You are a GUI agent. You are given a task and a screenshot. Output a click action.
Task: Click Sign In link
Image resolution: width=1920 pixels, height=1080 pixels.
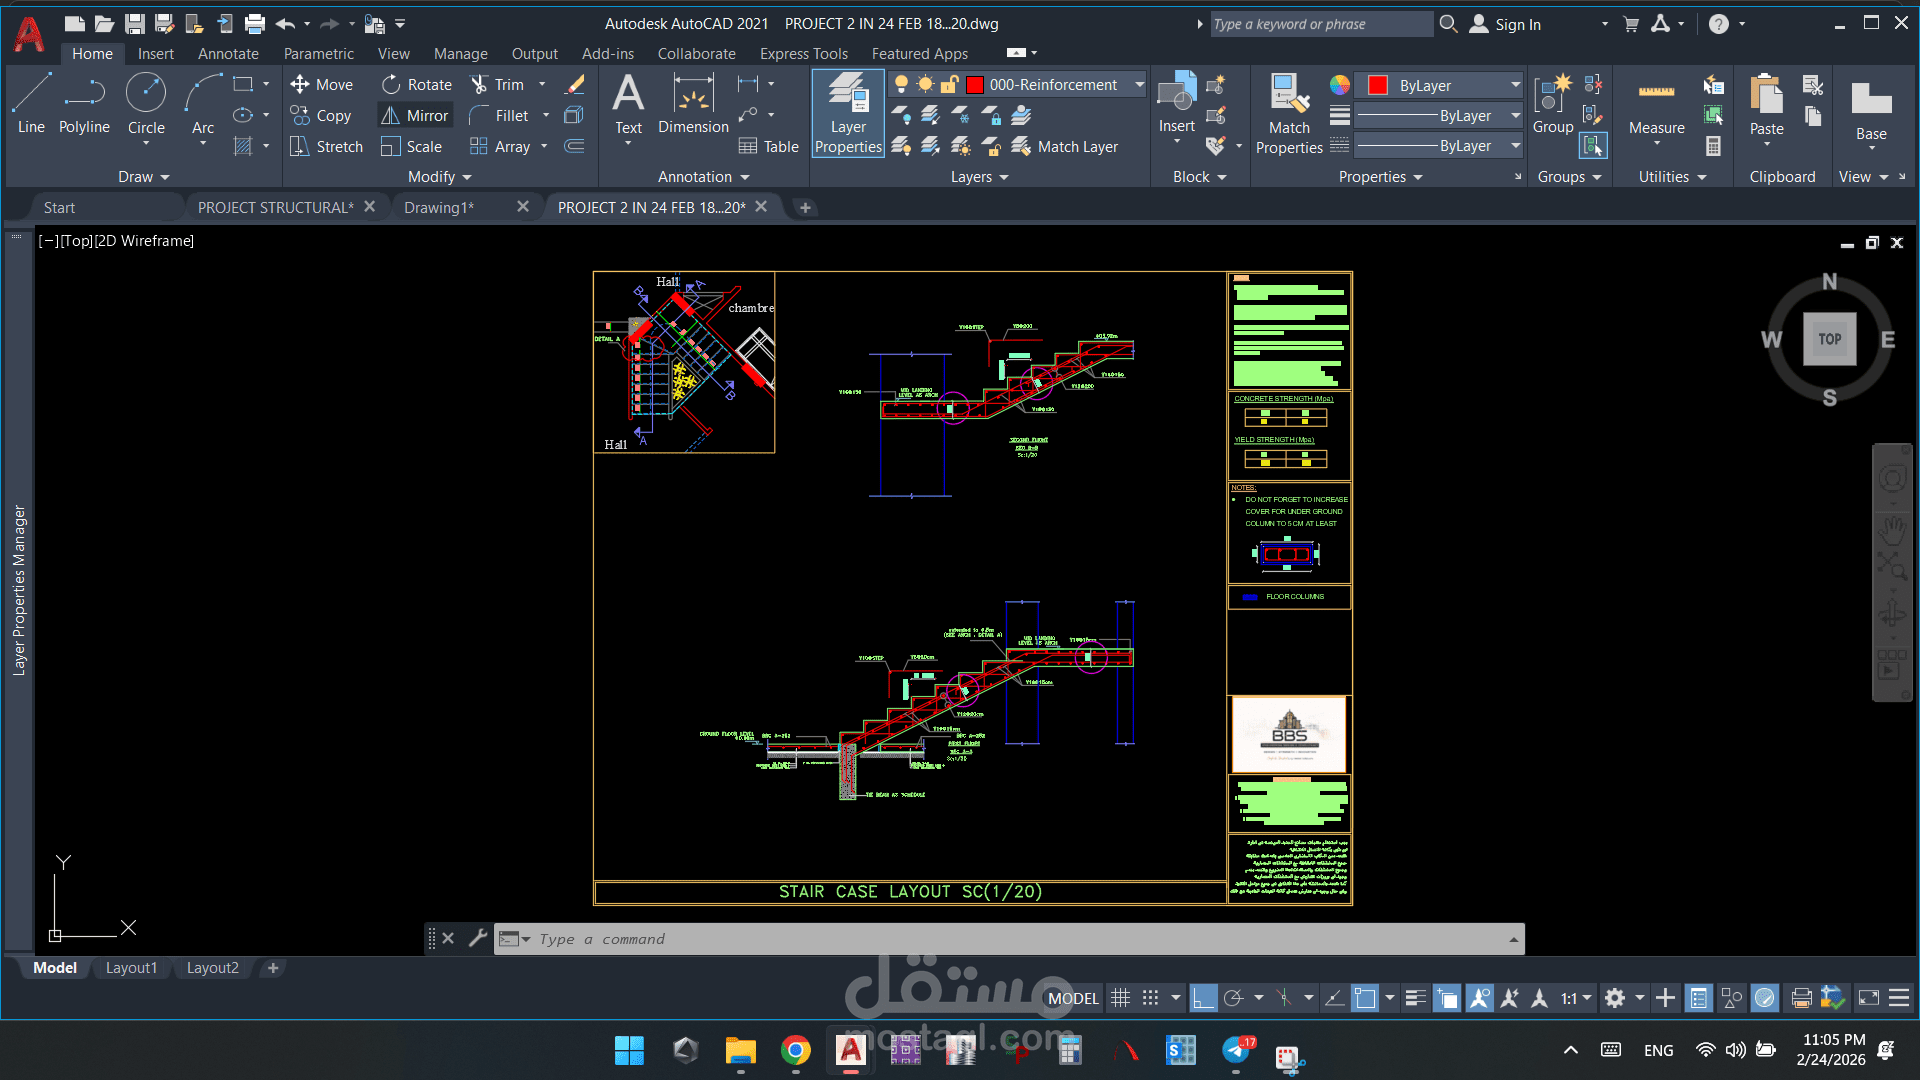click(1517, 24)
